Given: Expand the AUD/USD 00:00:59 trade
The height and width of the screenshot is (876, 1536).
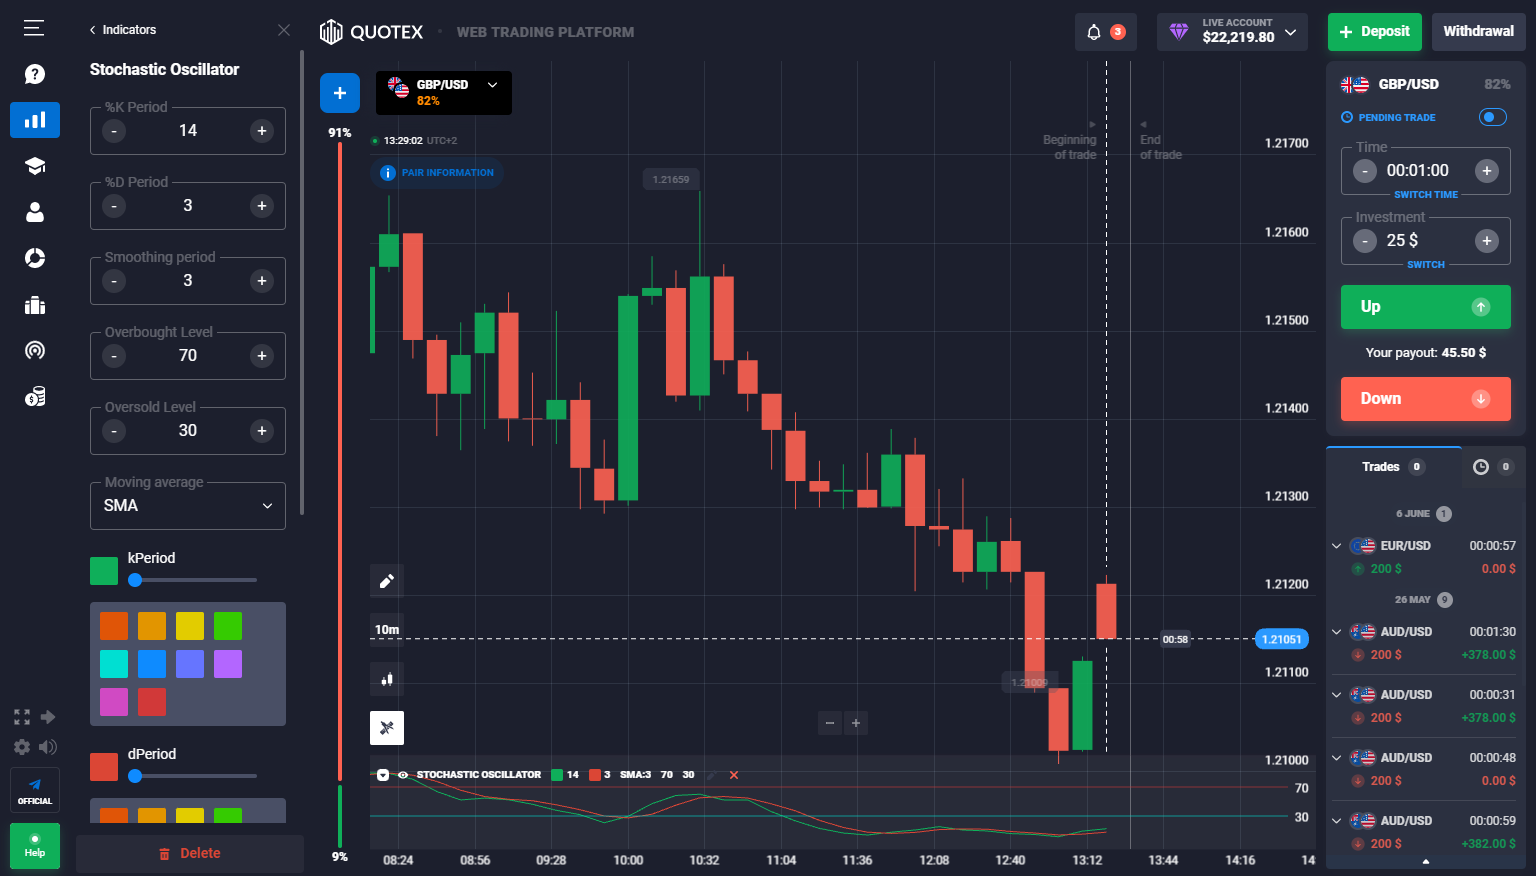Looking at the screenshot, I should coord(1336,821).
